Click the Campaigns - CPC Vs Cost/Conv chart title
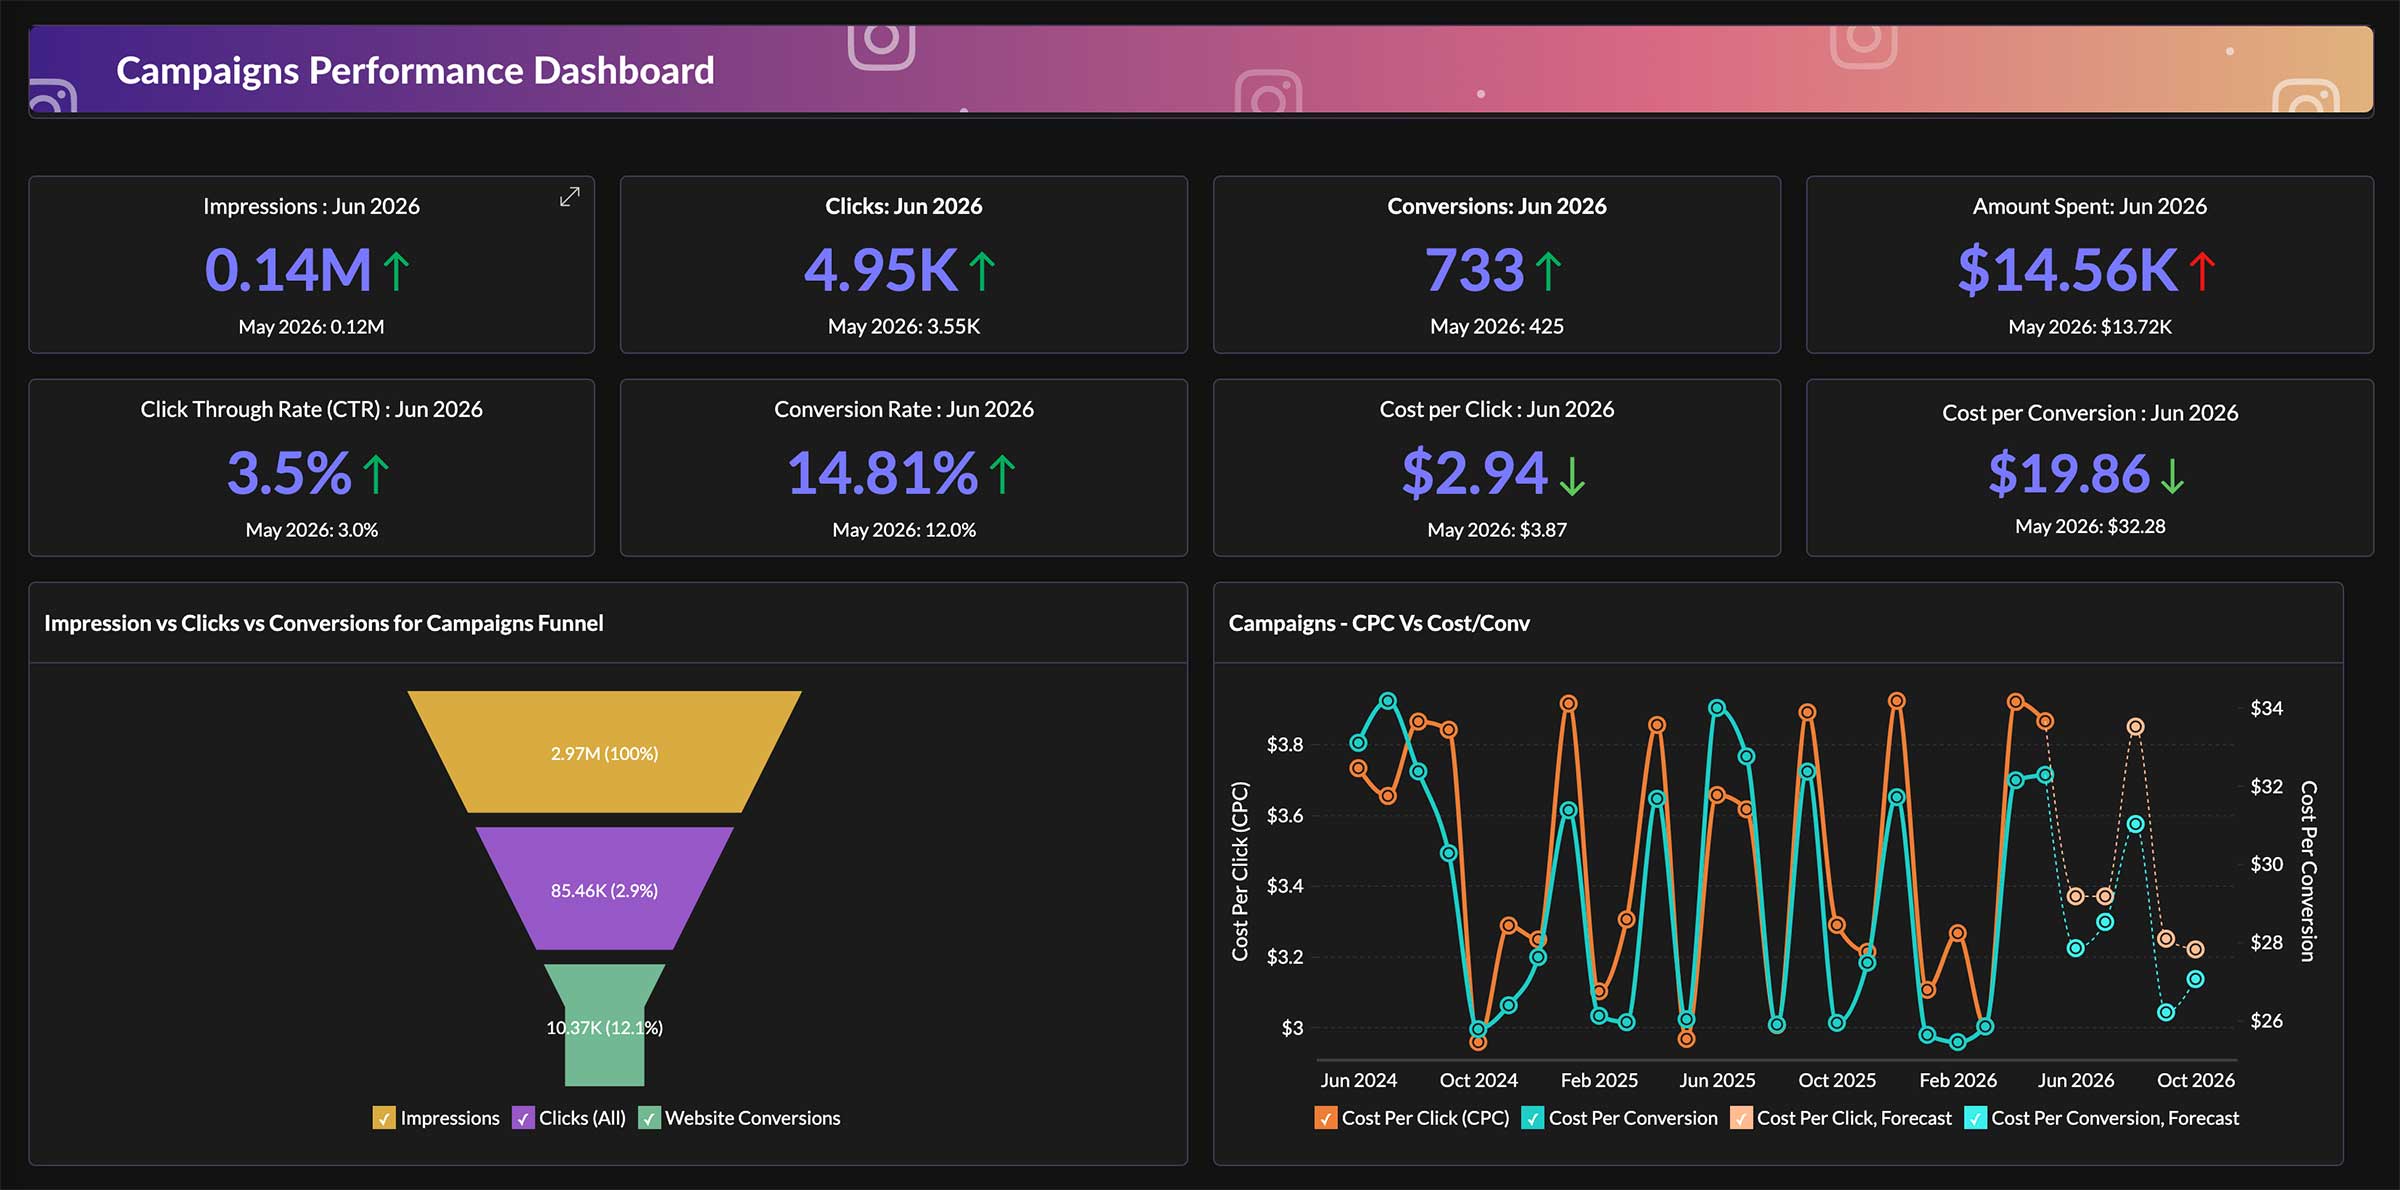 (x=1379, y=623)
